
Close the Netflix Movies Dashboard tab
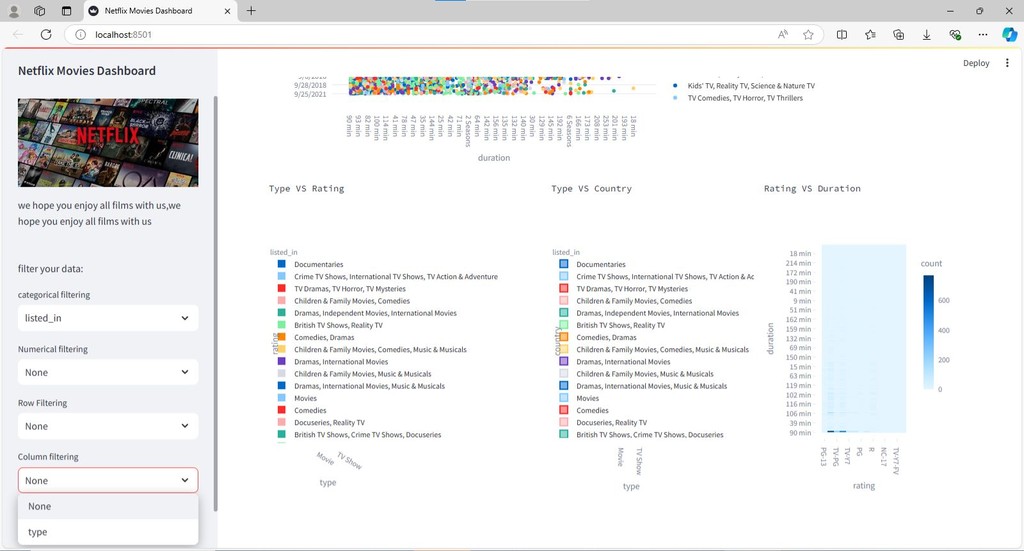pyautogui.click(x=227, y=11)
